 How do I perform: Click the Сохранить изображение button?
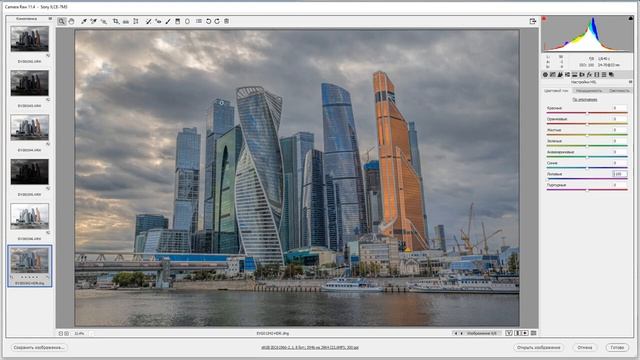(39, 347)
